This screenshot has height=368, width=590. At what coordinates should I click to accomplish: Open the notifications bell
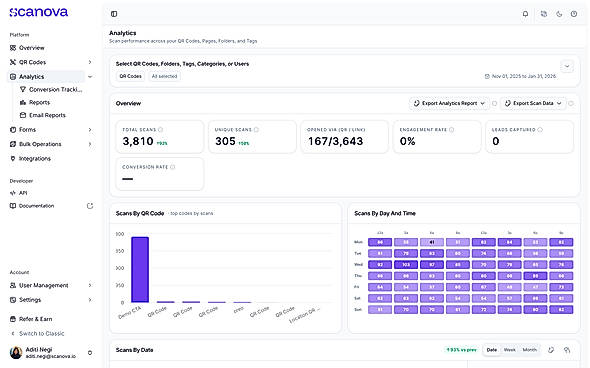point(525,14)
